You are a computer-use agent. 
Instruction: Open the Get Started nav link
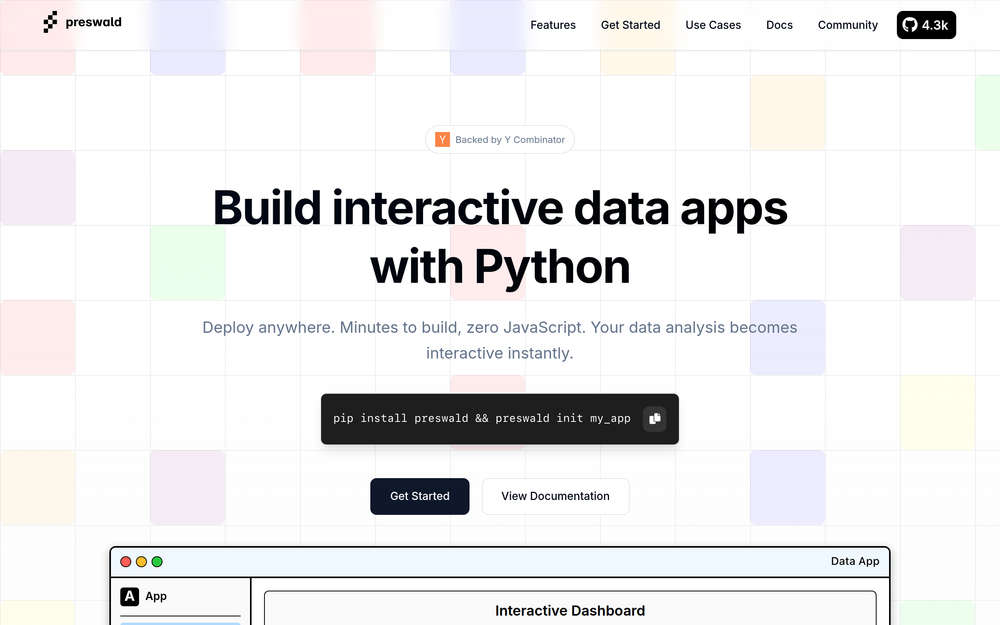coord(630,25)
